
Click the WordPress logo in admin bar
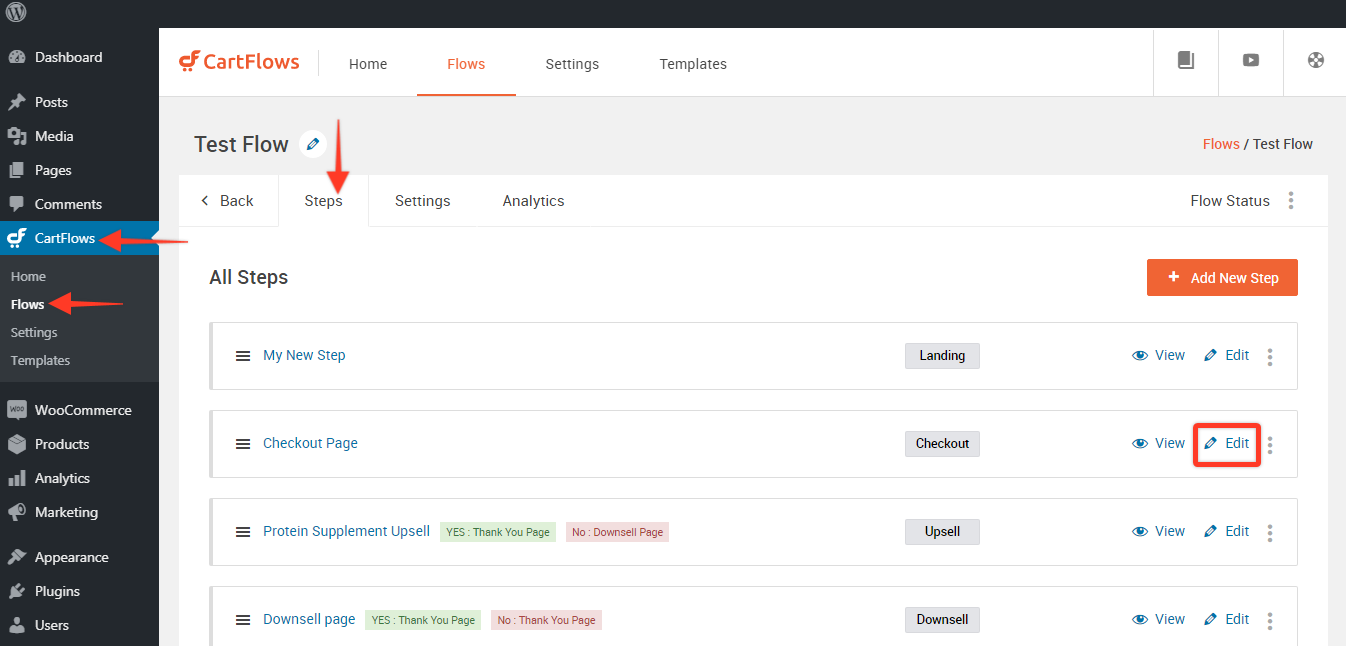click(x=16, y=13)
